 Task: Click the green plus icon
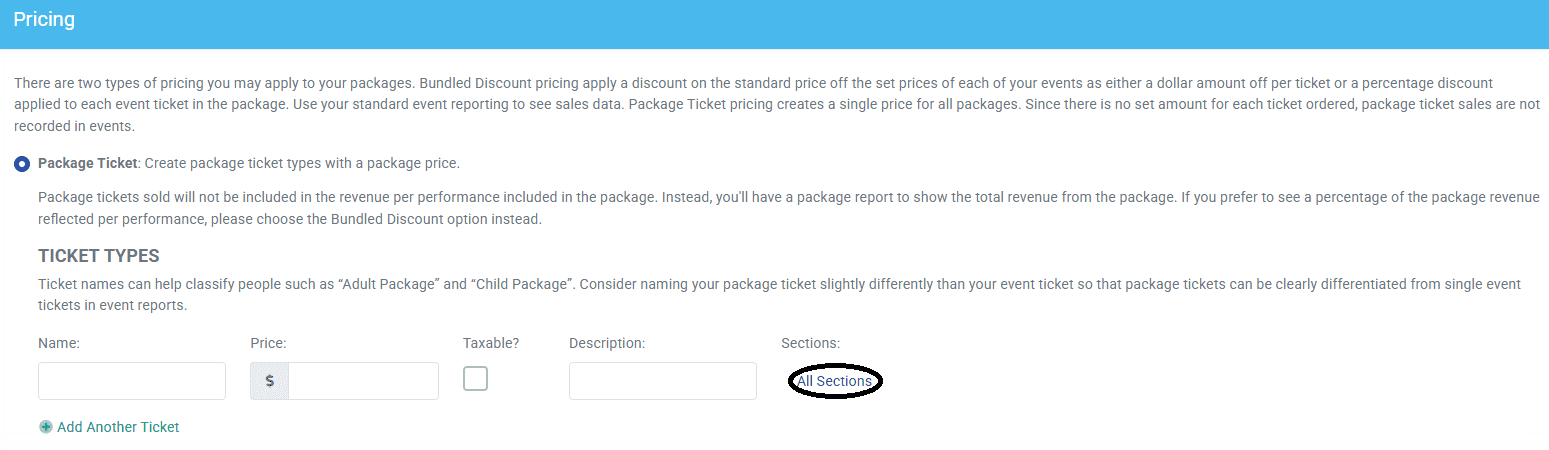pos(45,427)
